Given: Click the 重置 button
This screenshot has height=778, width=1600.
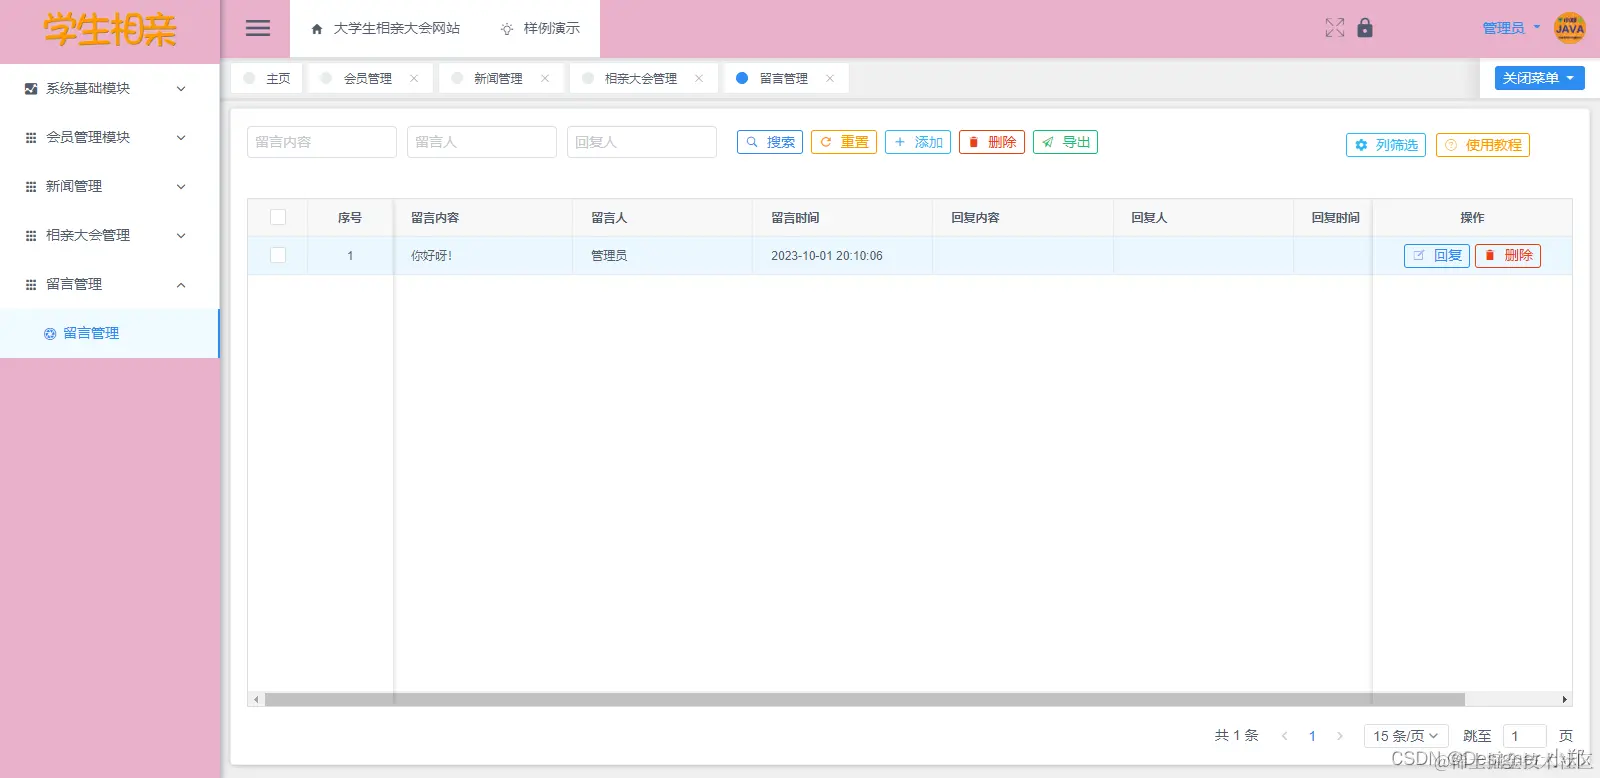Looking at the screenshot, I should click(x=844, y=142).
